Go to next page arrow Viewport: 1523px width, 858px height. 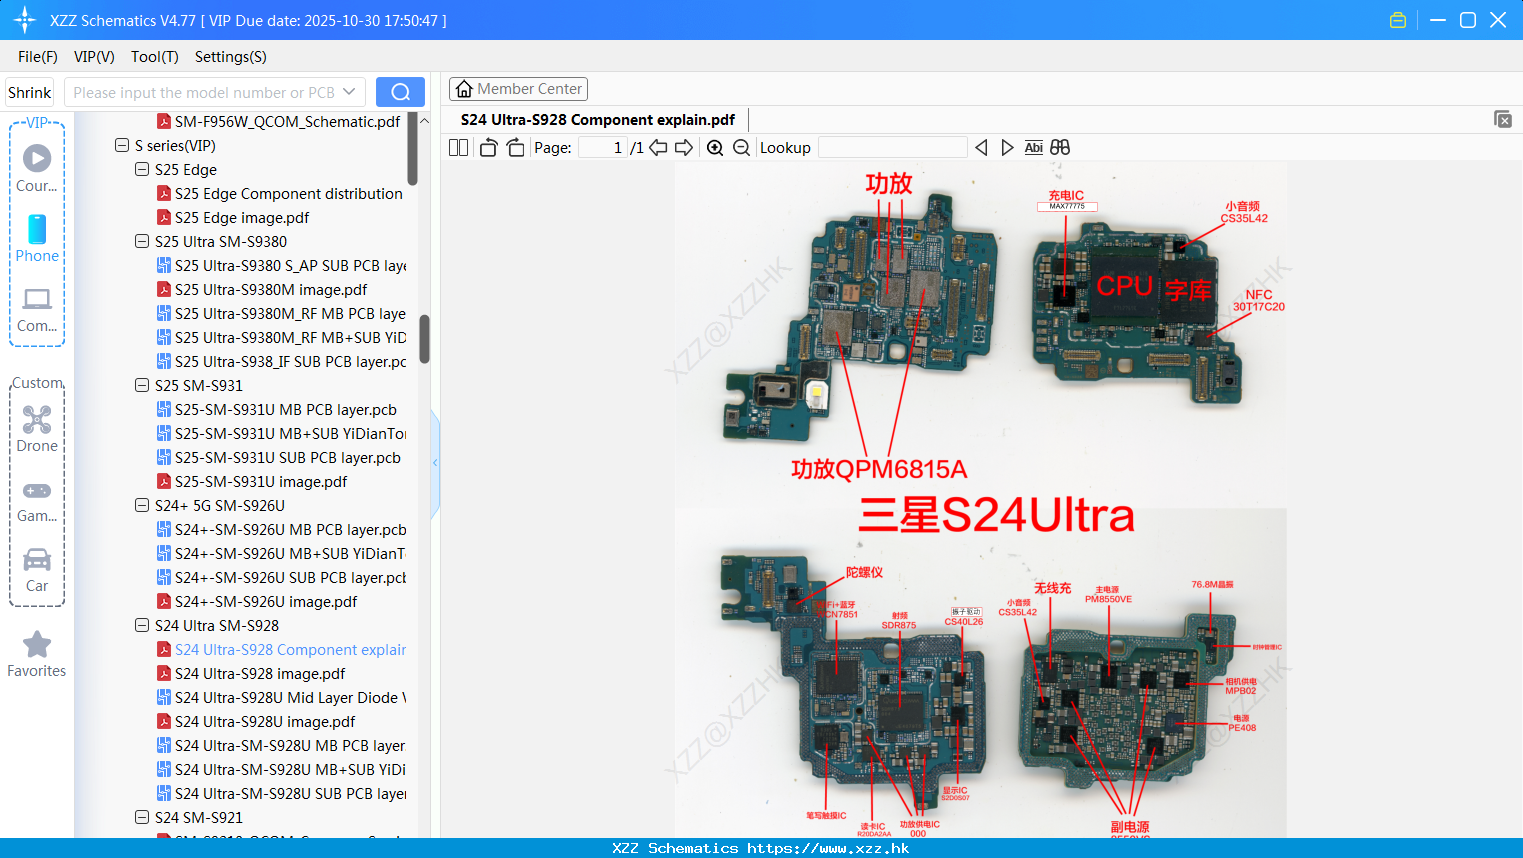coord(684,148)
